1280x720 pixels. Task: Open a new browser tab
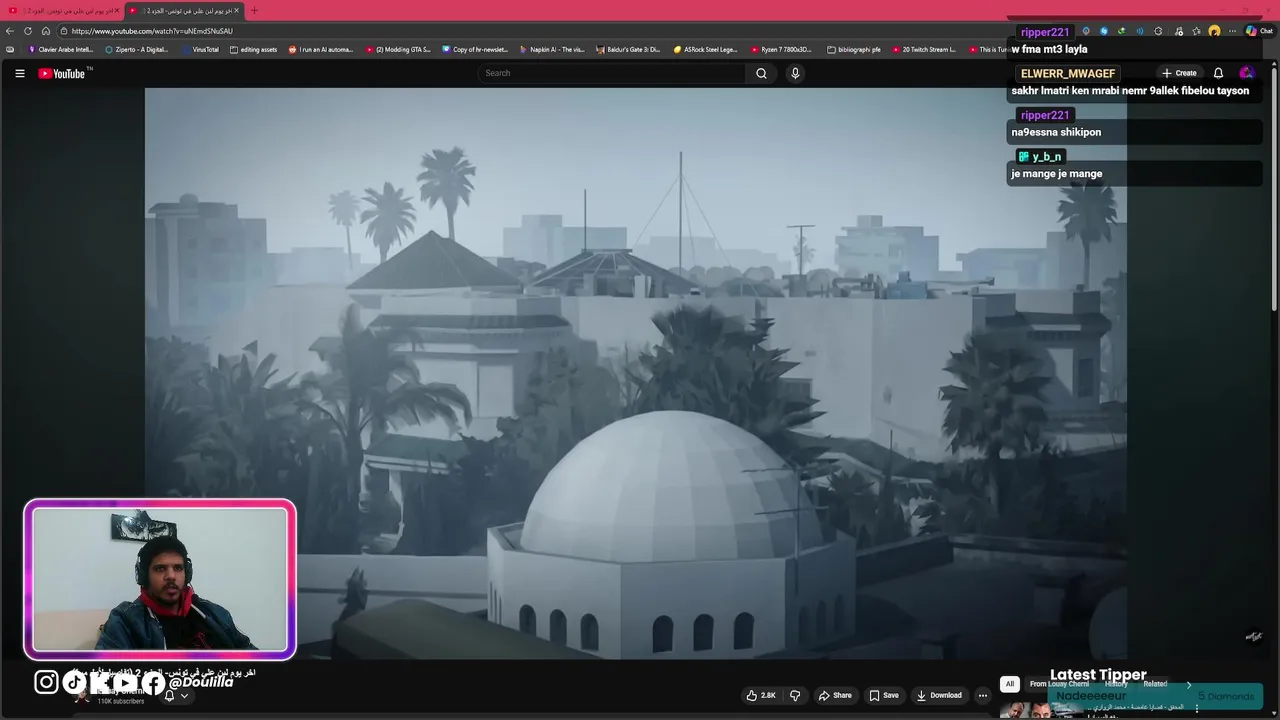[254, 10]
